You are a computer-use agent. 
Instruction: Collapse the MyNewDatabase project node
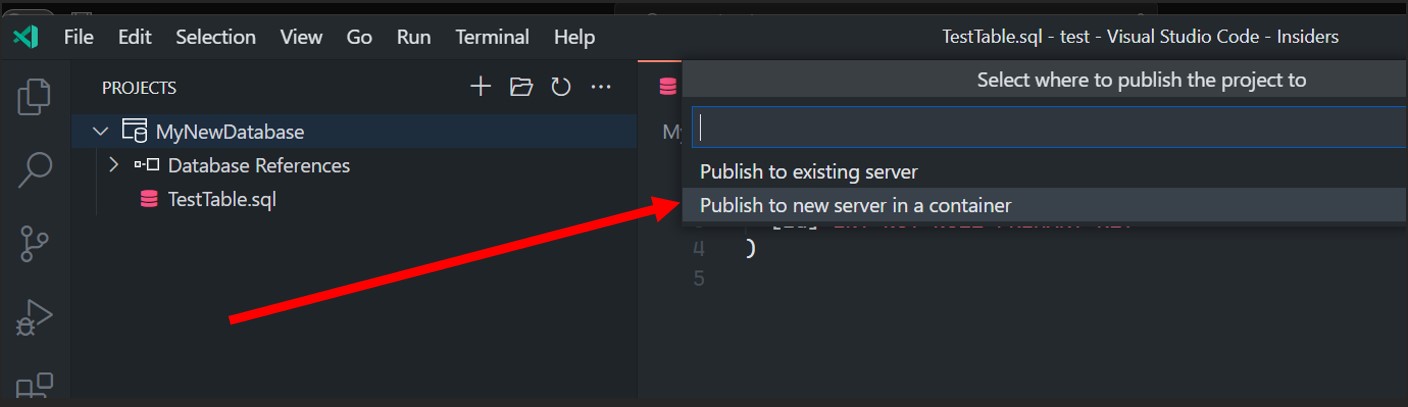click(x=100, y=132)
